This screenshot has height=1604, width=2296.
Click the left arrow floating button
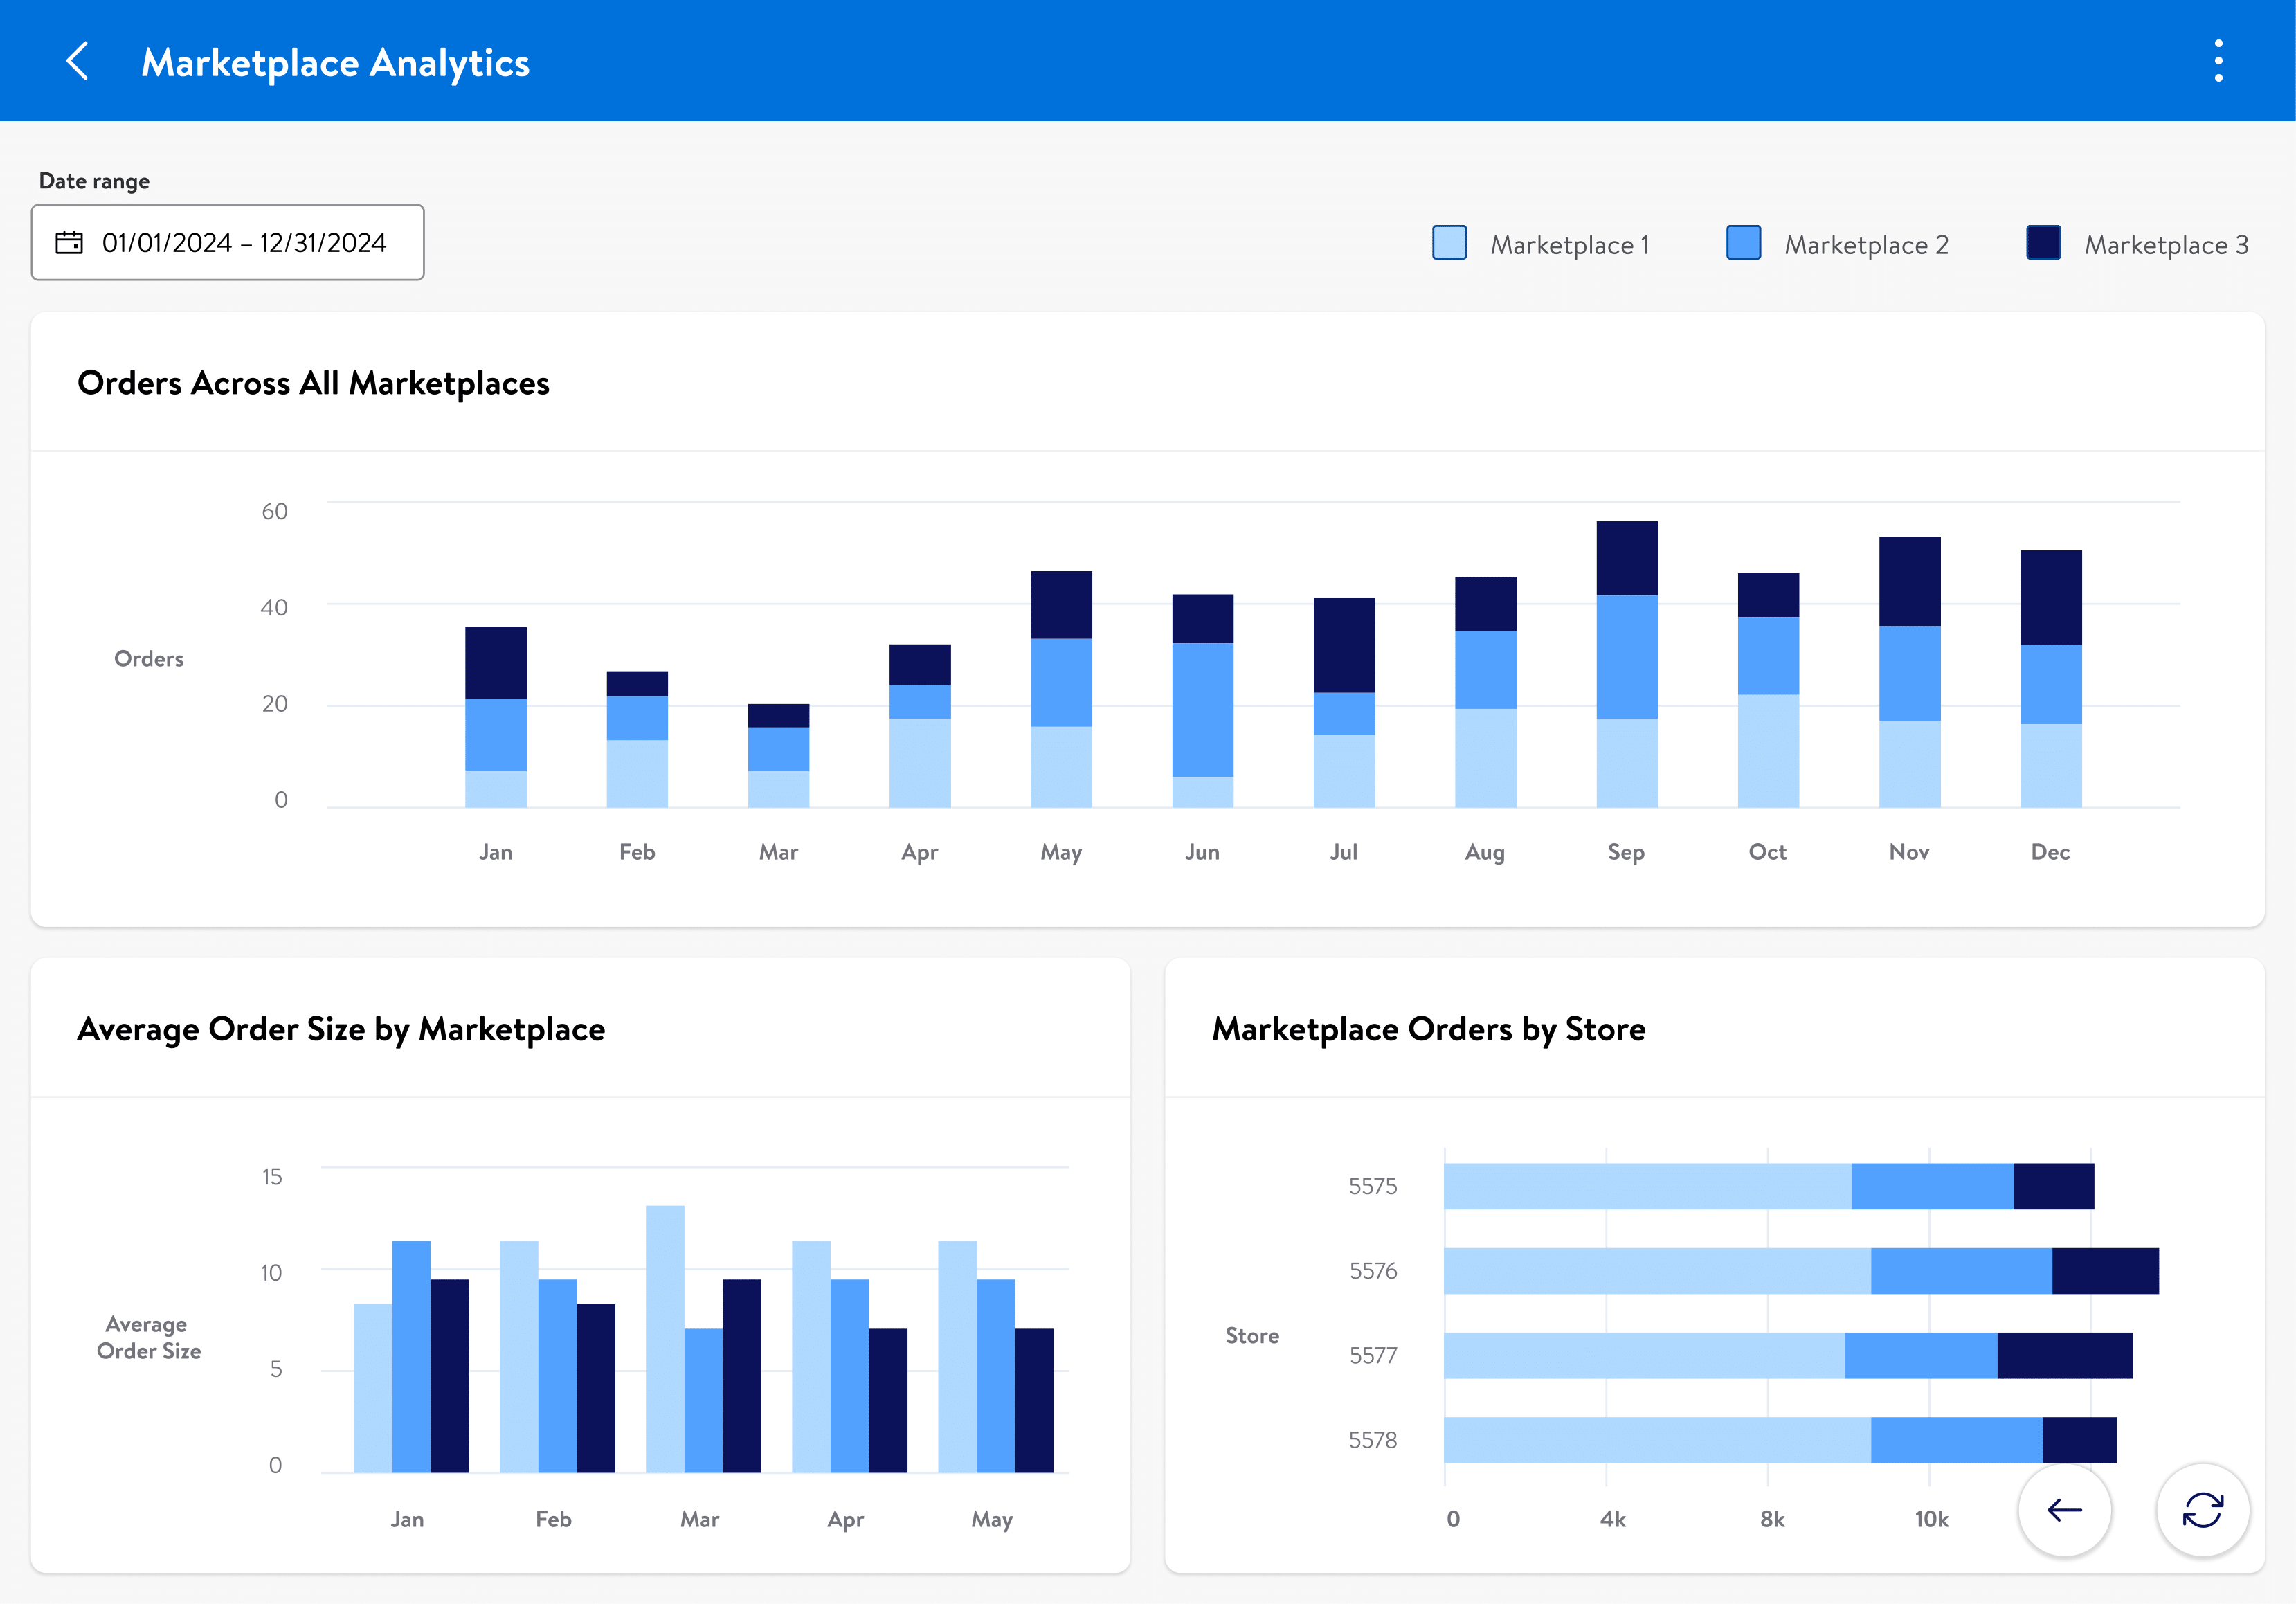(x=2064, y=1510)
